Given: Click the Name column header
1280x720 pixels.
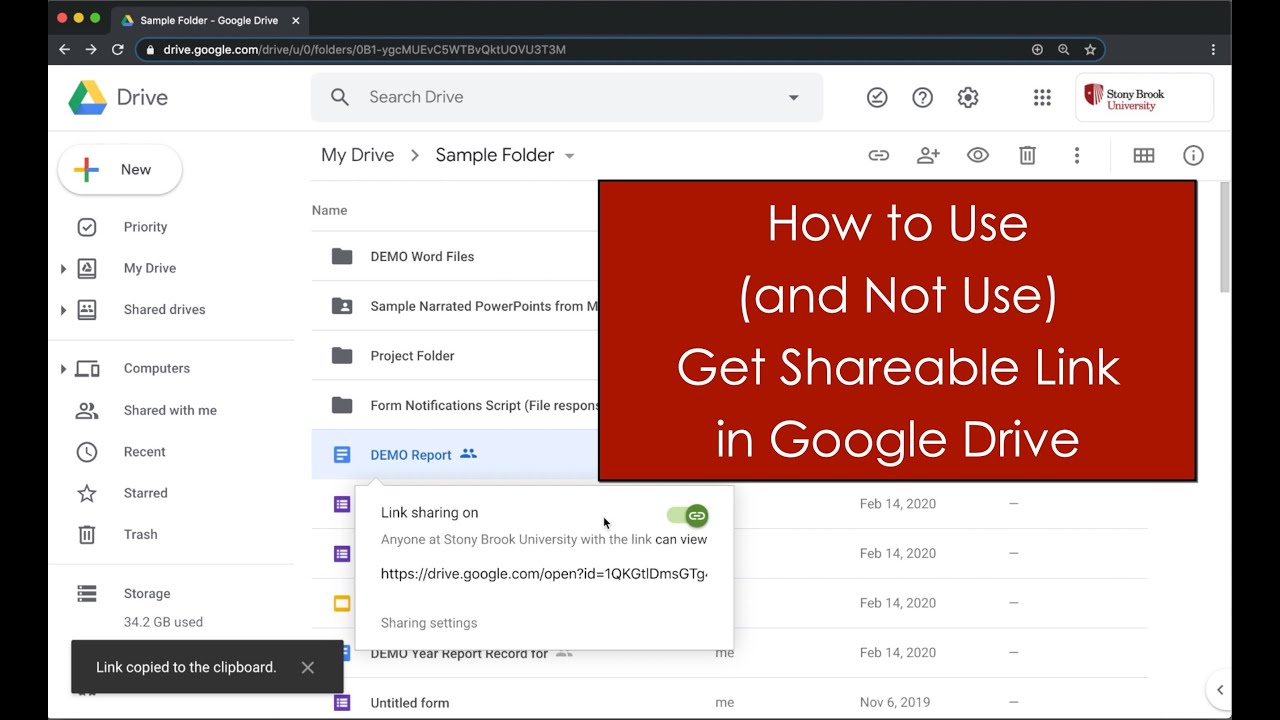Looking at the screenshot, I should click(x=329, y=210).
